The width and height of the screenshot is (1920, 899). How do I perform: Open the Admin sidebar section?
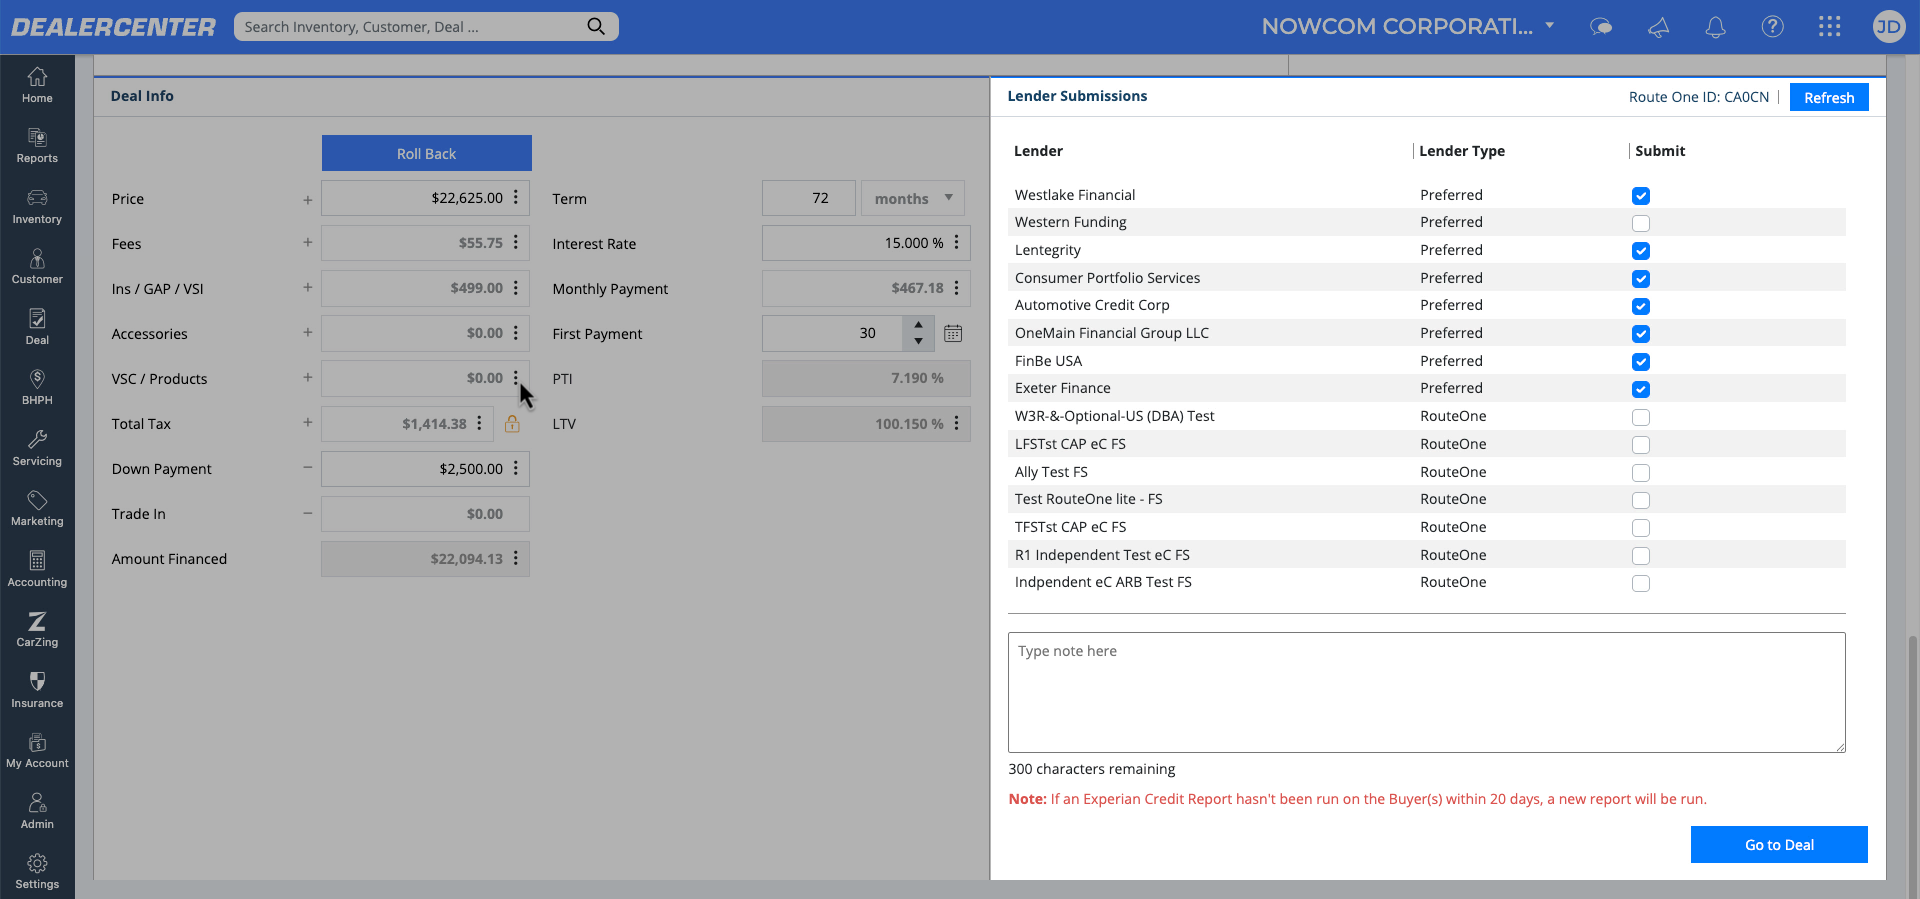[37, 811]
